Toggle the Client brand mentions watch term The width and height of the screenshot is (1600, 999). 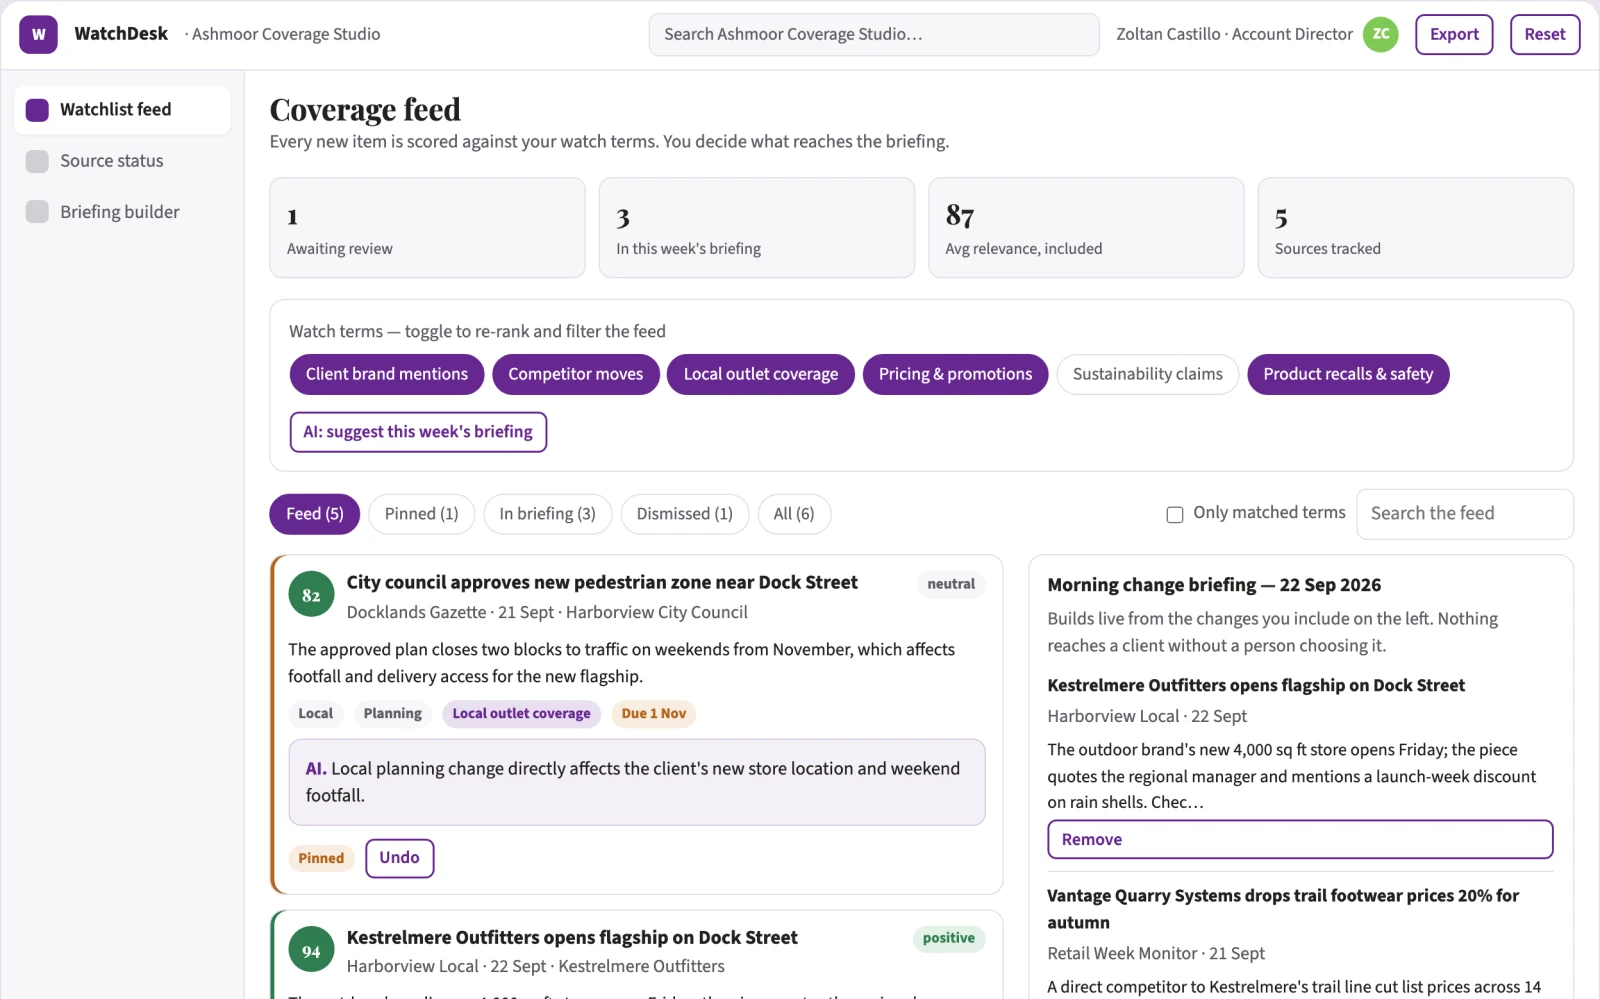[387, 374]
